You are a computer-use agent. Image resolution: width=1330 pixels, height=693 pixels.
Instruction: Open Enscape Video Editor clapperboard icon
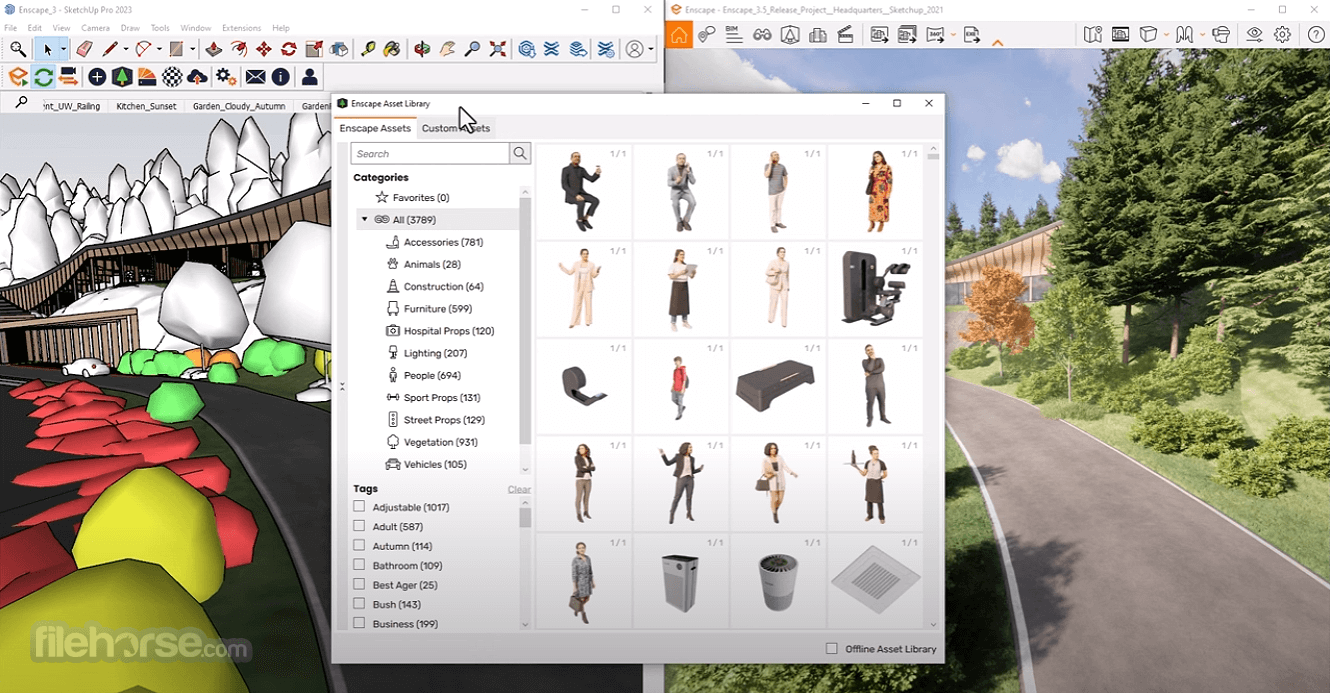tap(845, 35)
